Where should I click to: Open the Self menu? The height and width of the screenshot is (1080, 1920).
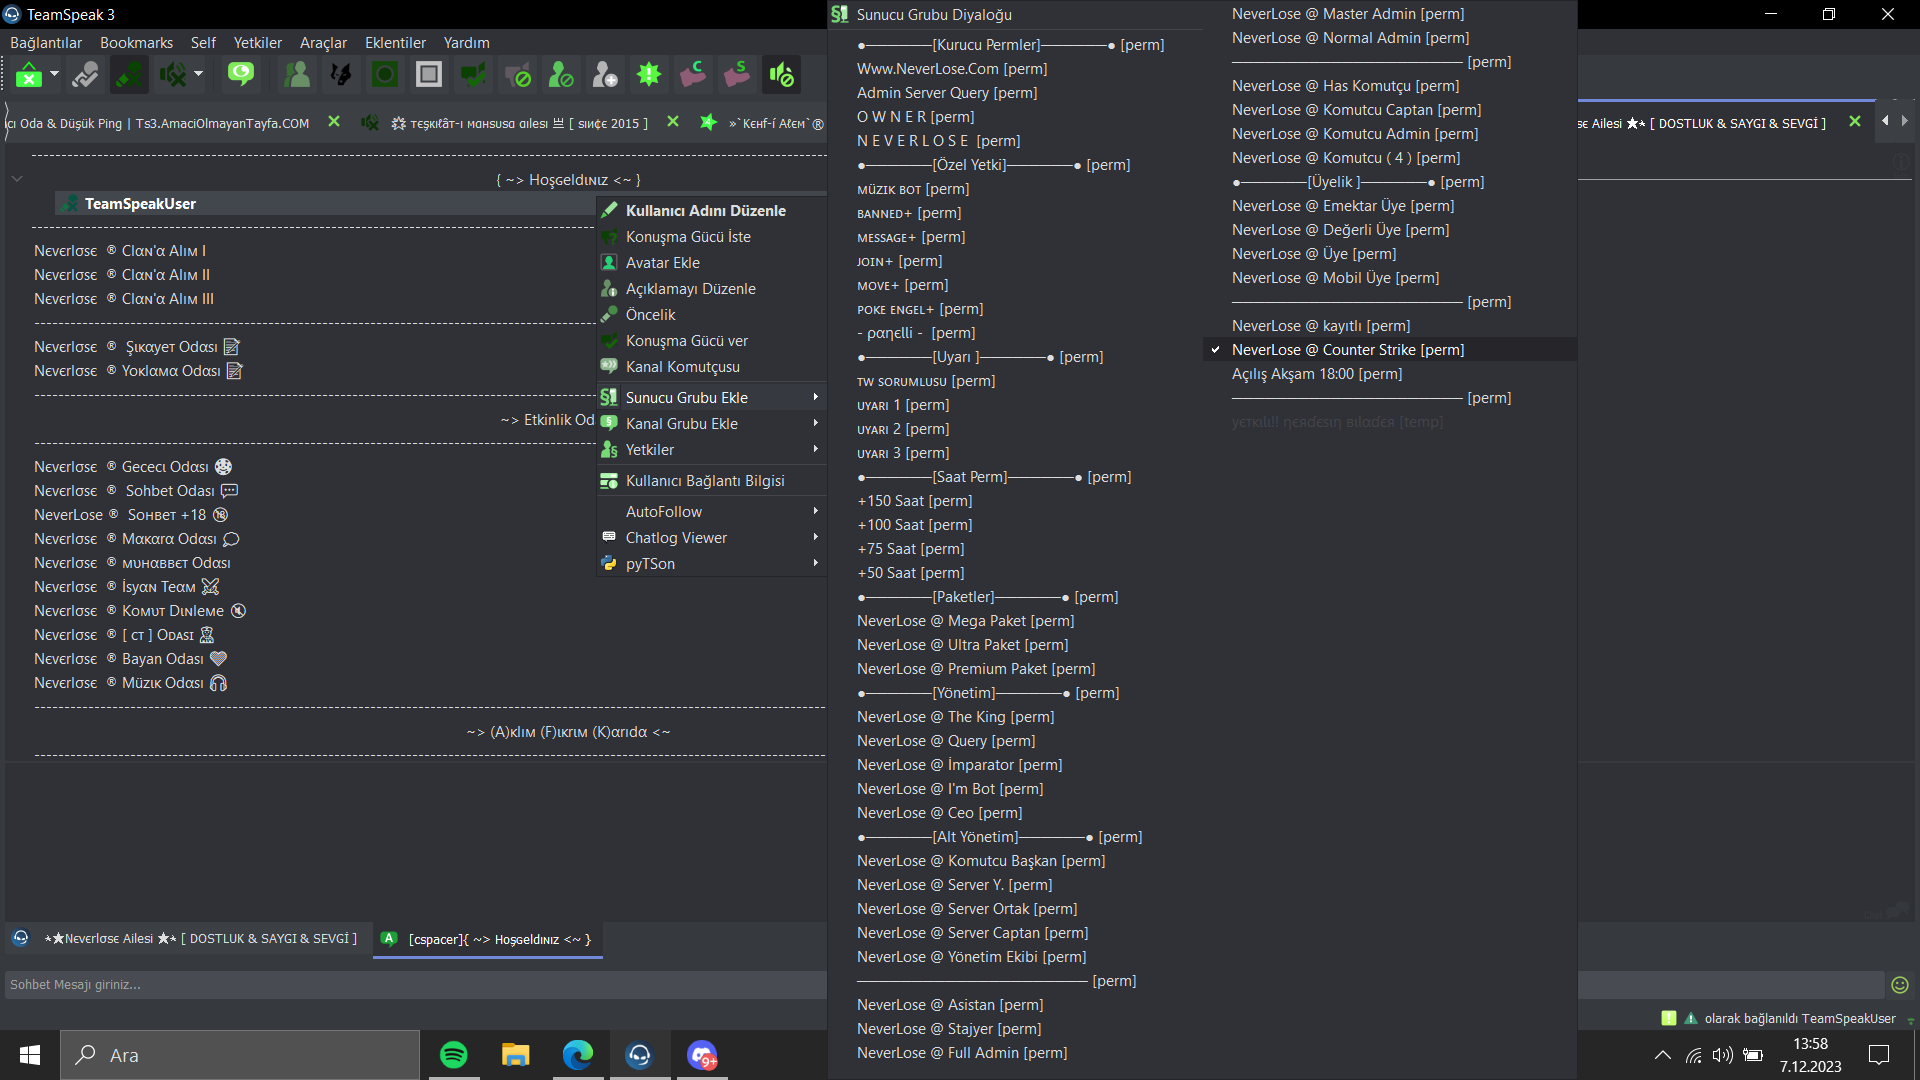coord(203,43)
